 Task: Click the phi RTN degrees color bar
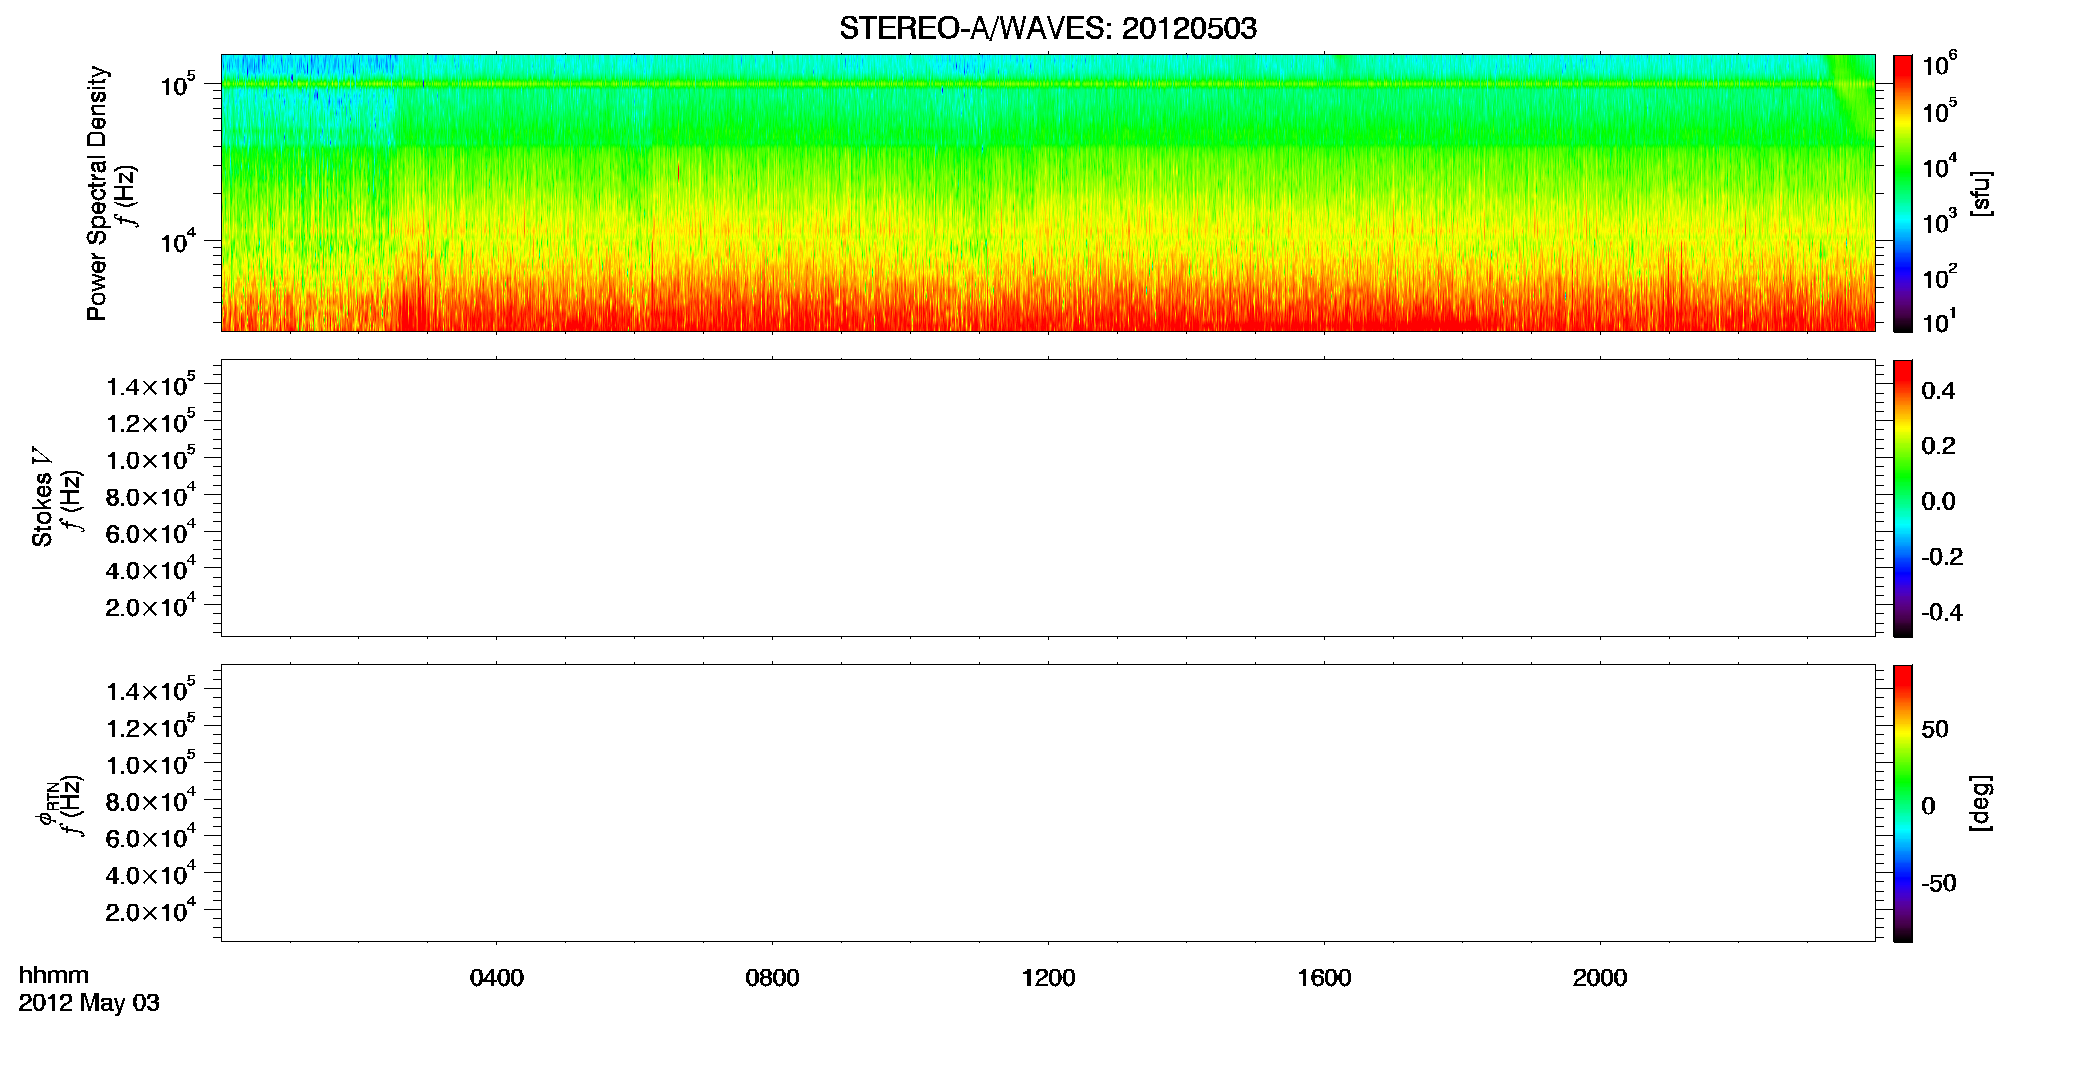tap(1902, 803)
